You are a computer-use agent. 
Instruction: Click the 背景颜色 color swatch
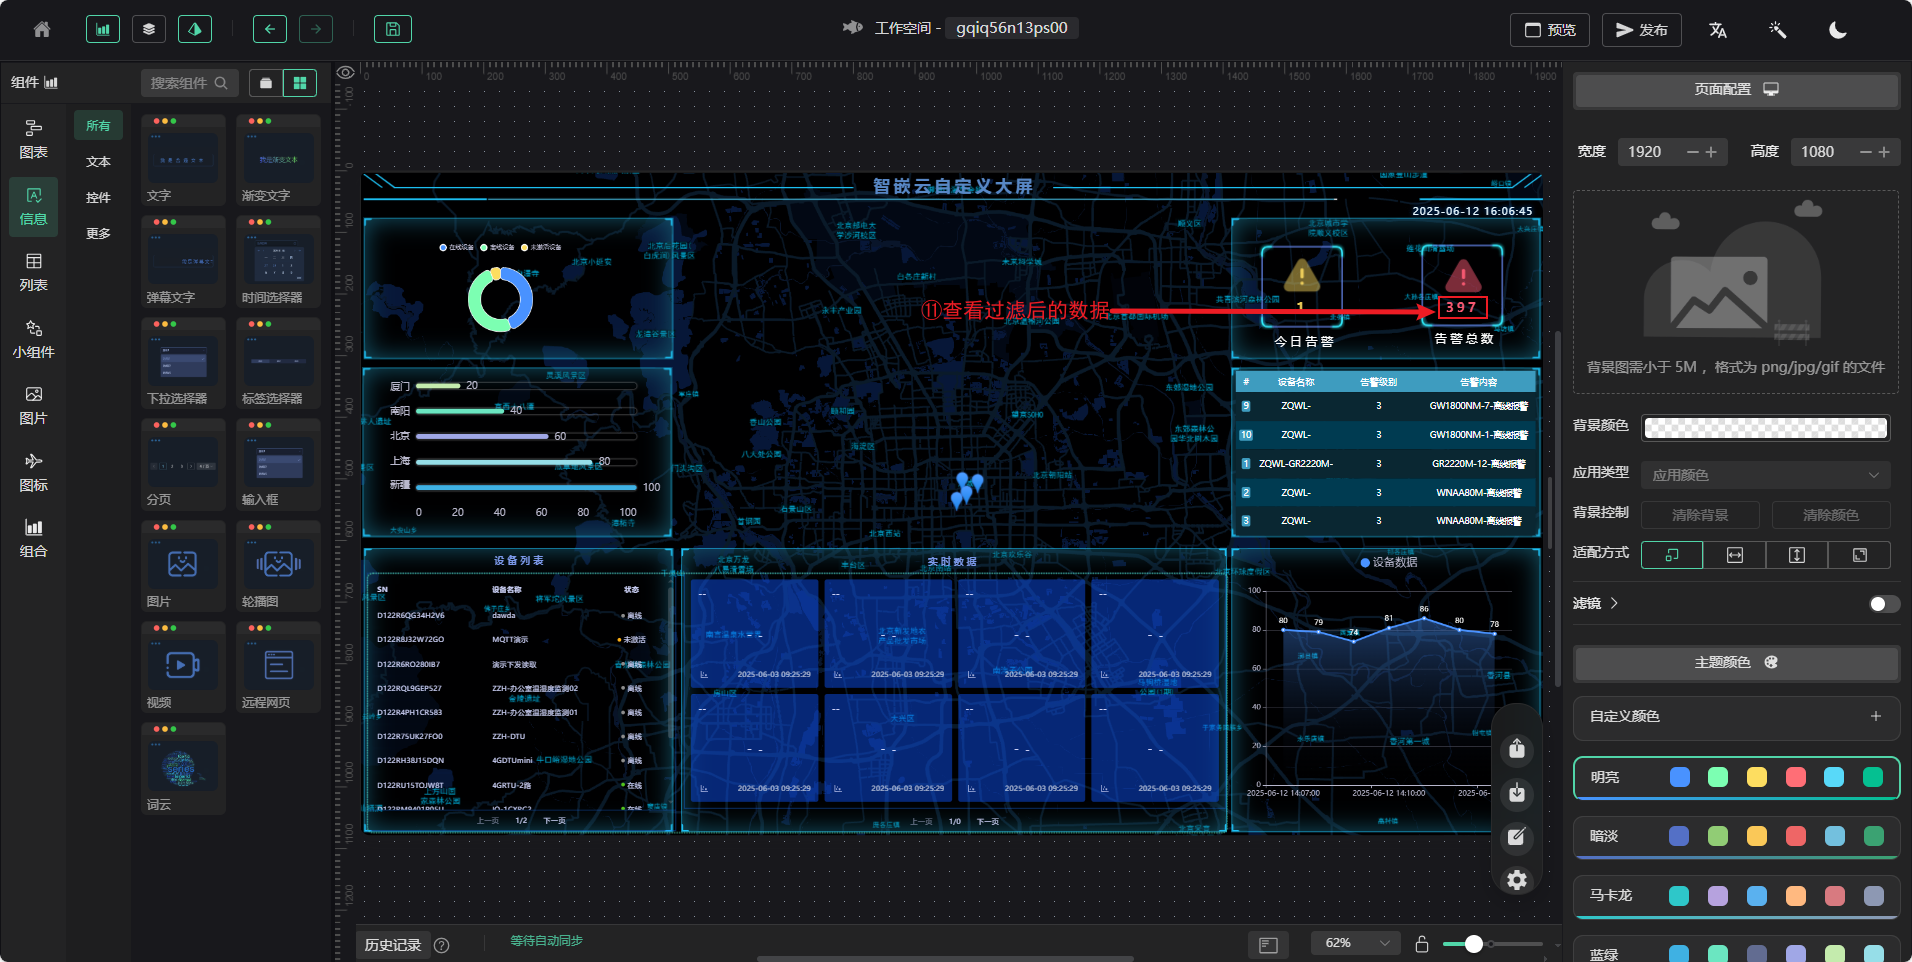1765,428
